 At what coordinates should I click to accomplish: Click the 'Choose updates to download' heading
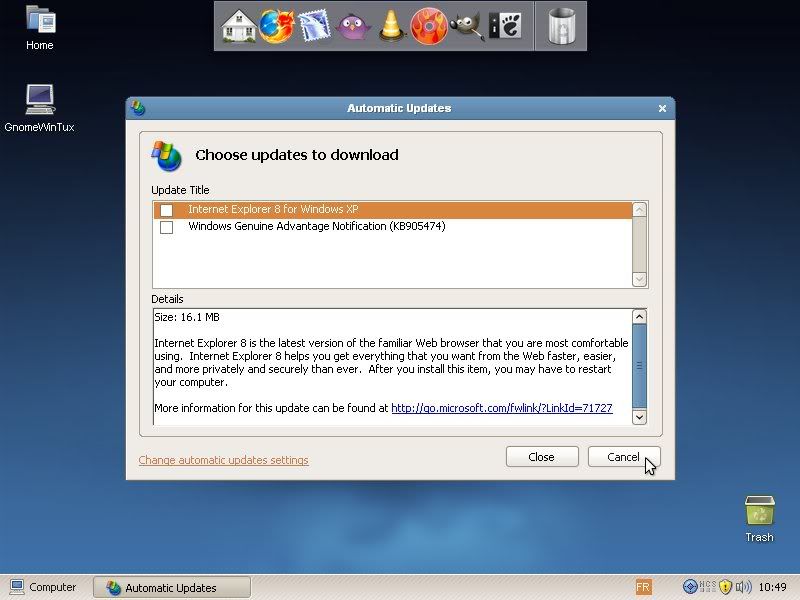[297, 155]
